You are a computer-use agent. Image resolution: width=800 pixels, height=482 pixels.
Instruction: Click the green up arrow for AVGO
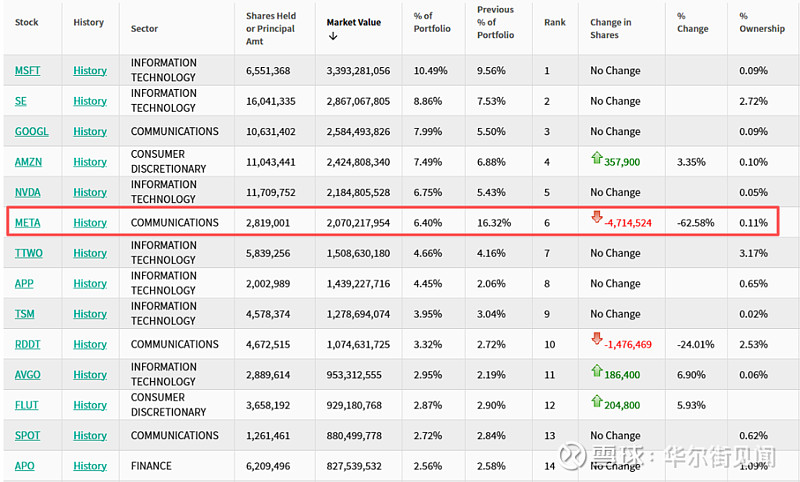click(596, 370)
